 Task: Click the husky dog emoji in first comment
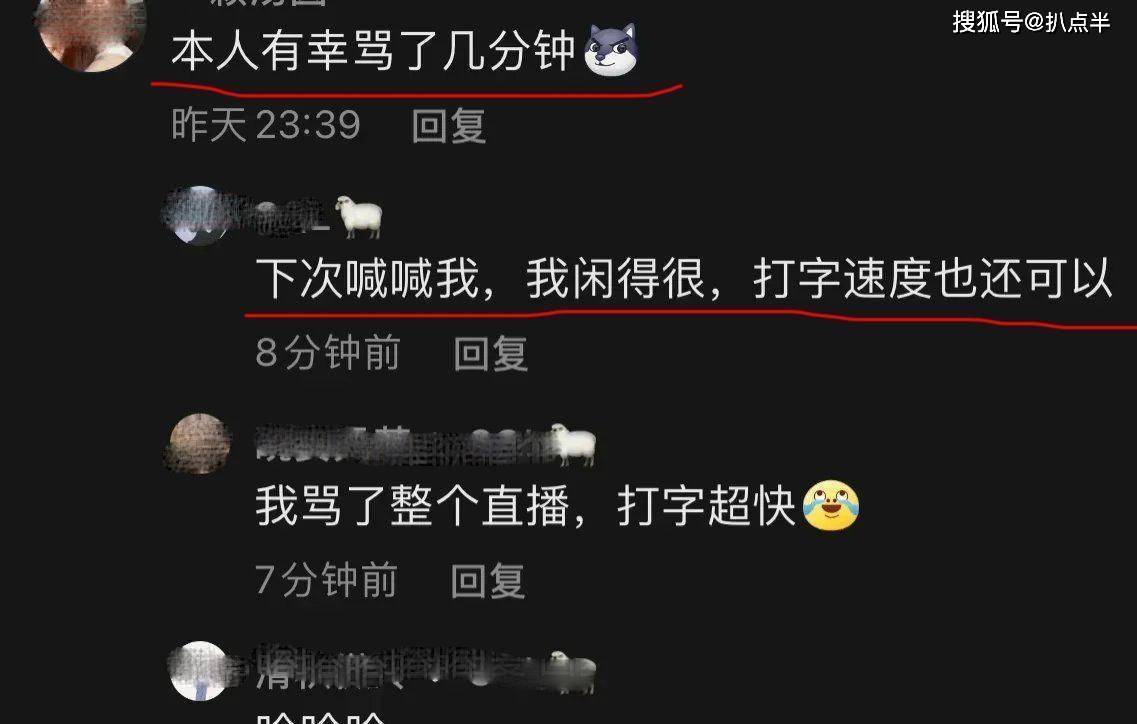point(611,49)
